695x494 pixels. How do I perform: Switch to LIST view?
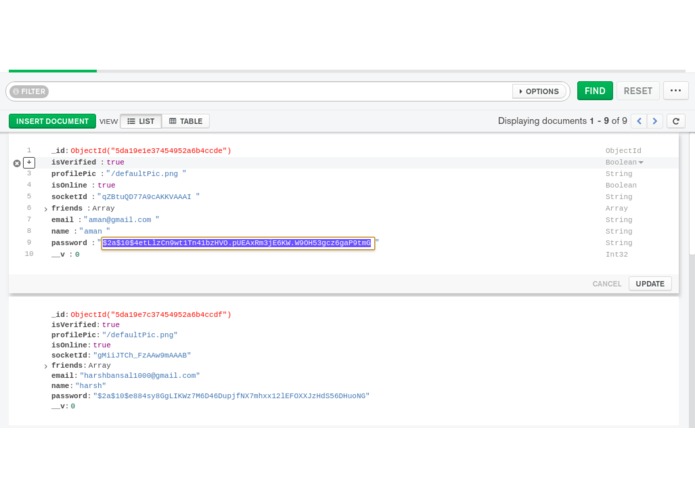[x=141, y=121]
